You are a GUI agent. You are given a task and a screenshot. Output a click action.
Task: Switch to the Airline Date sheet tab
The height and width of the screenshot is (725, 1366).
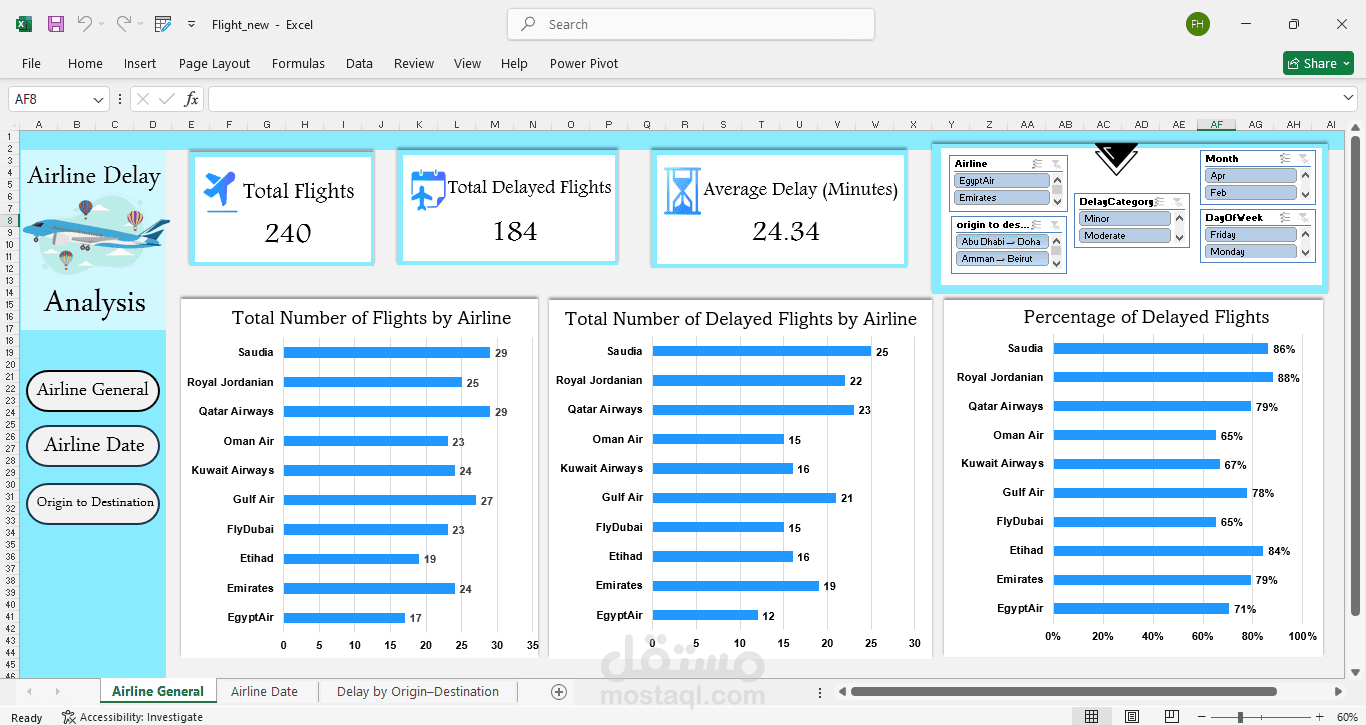click(264, 691)
